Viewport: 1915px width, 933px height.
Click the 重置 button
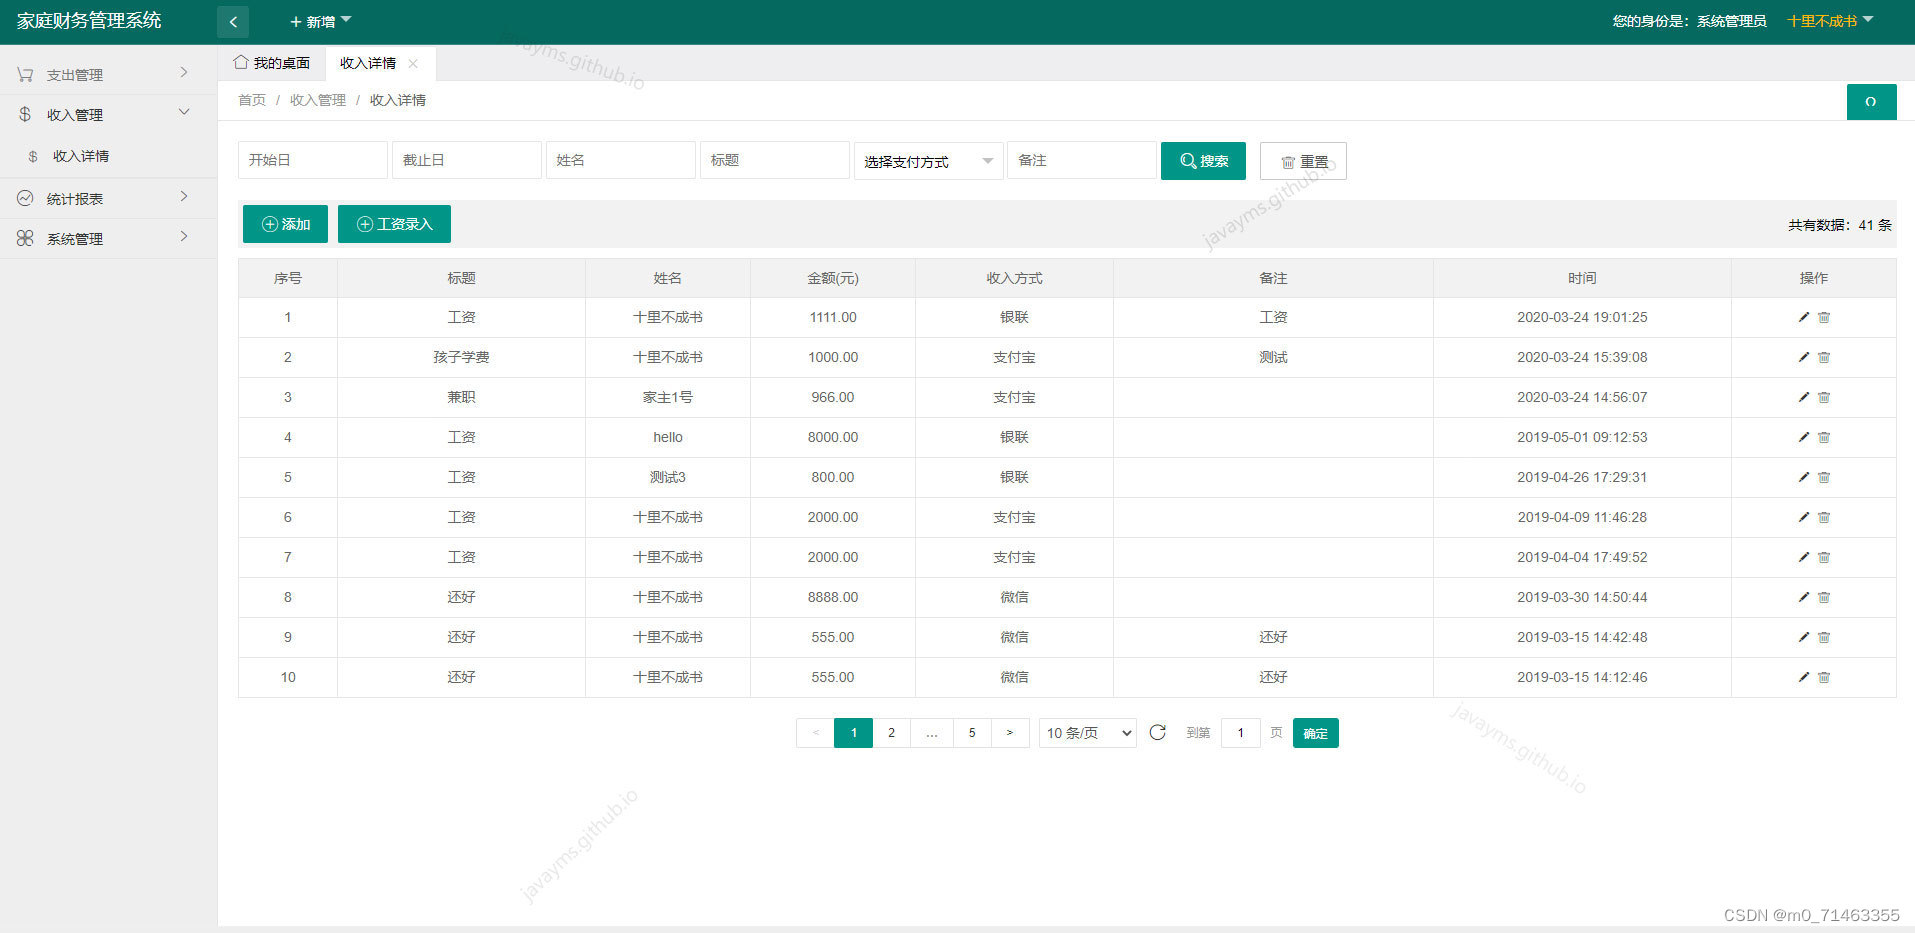(x=1303, y=161)
